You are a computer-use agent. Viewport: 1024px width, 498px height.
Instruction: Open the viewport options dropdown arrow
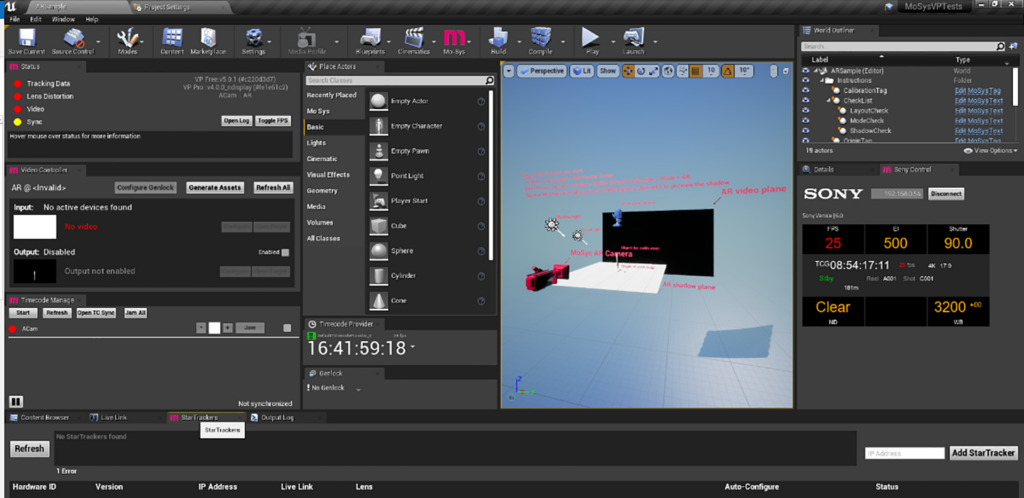(x=509, y=71)
